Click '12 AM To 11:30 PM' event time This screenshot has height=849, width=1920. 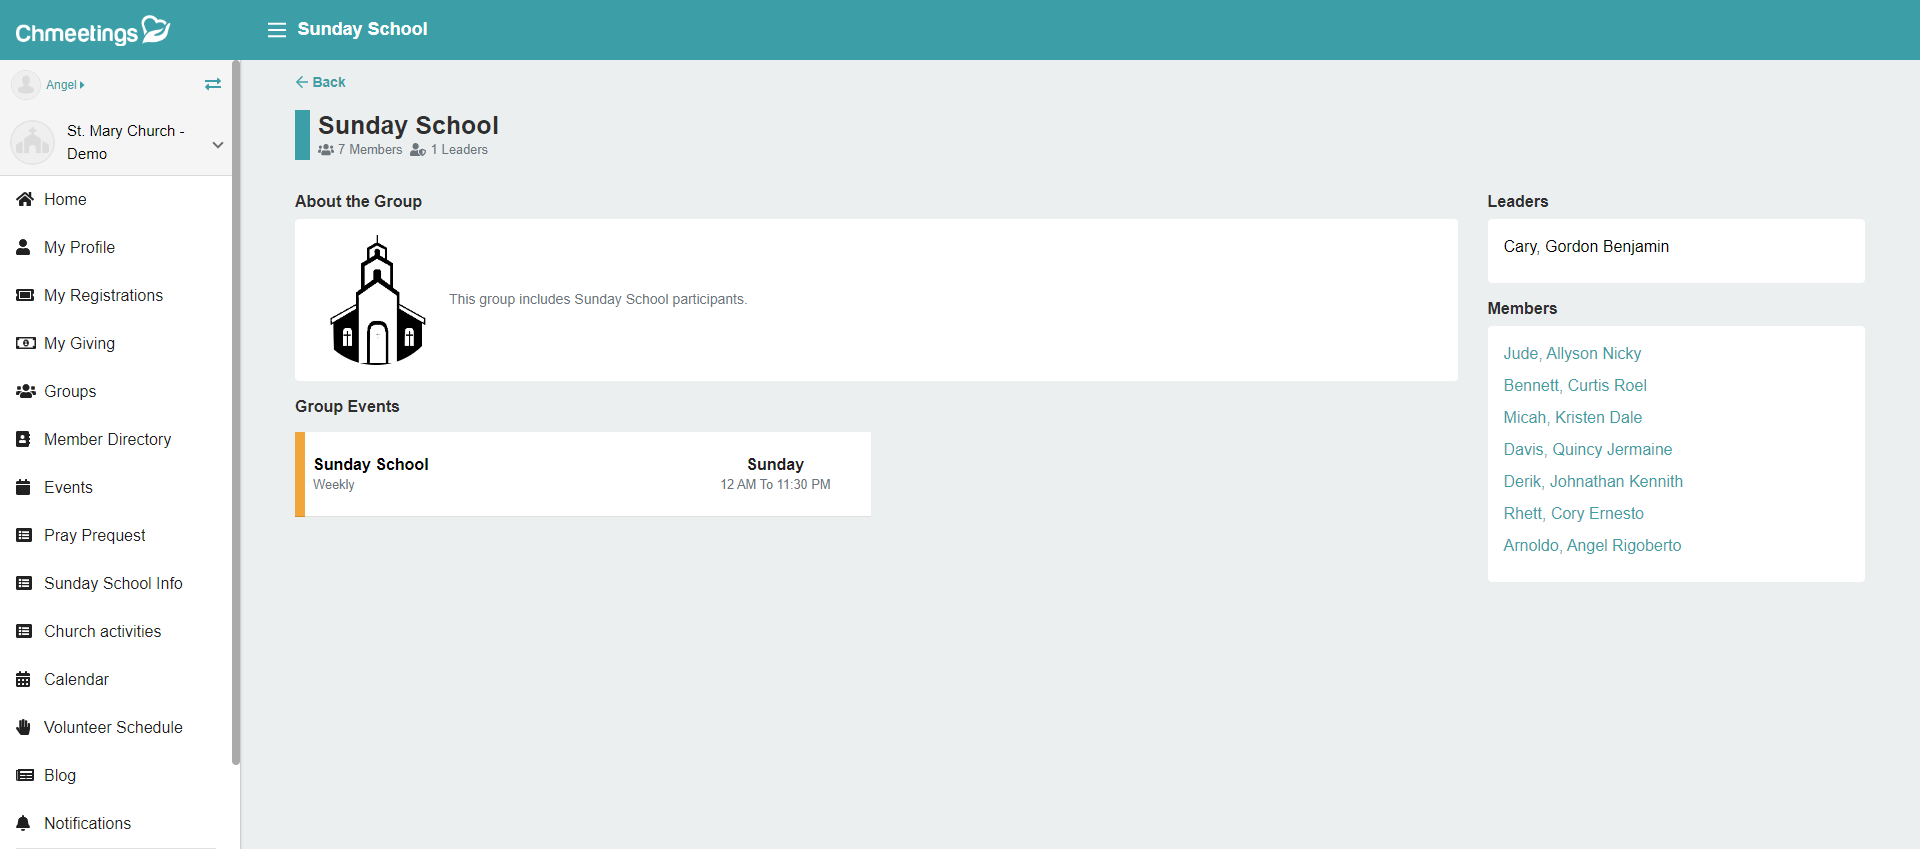click(775, 485)
